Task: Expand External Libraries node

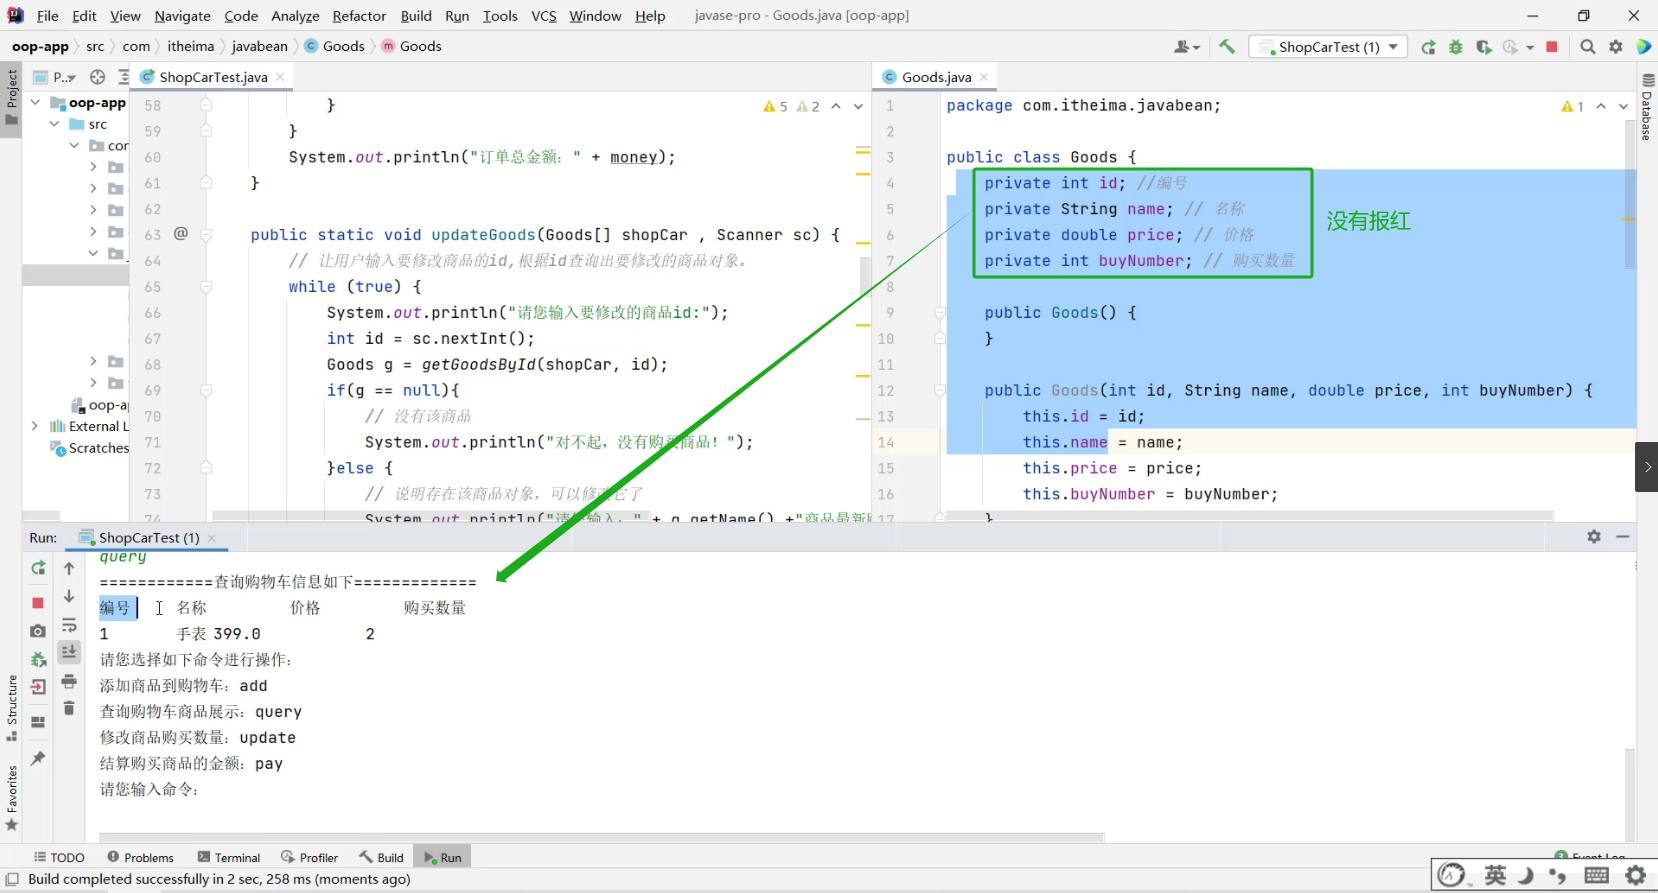Action: (x=35, y=426)
